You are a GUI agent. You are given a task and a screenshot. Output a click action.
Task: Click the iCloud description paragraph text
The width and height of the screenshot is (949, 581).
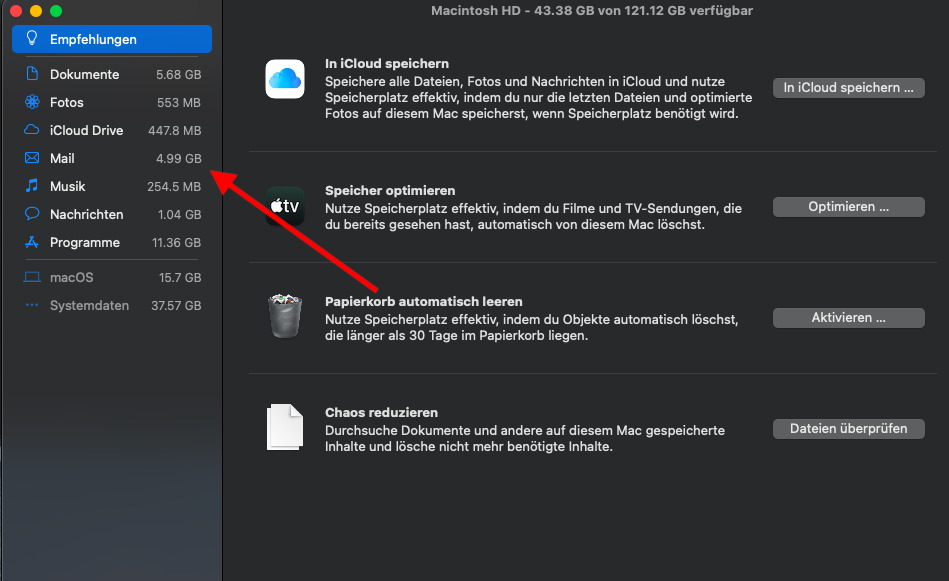click(539, 97)
